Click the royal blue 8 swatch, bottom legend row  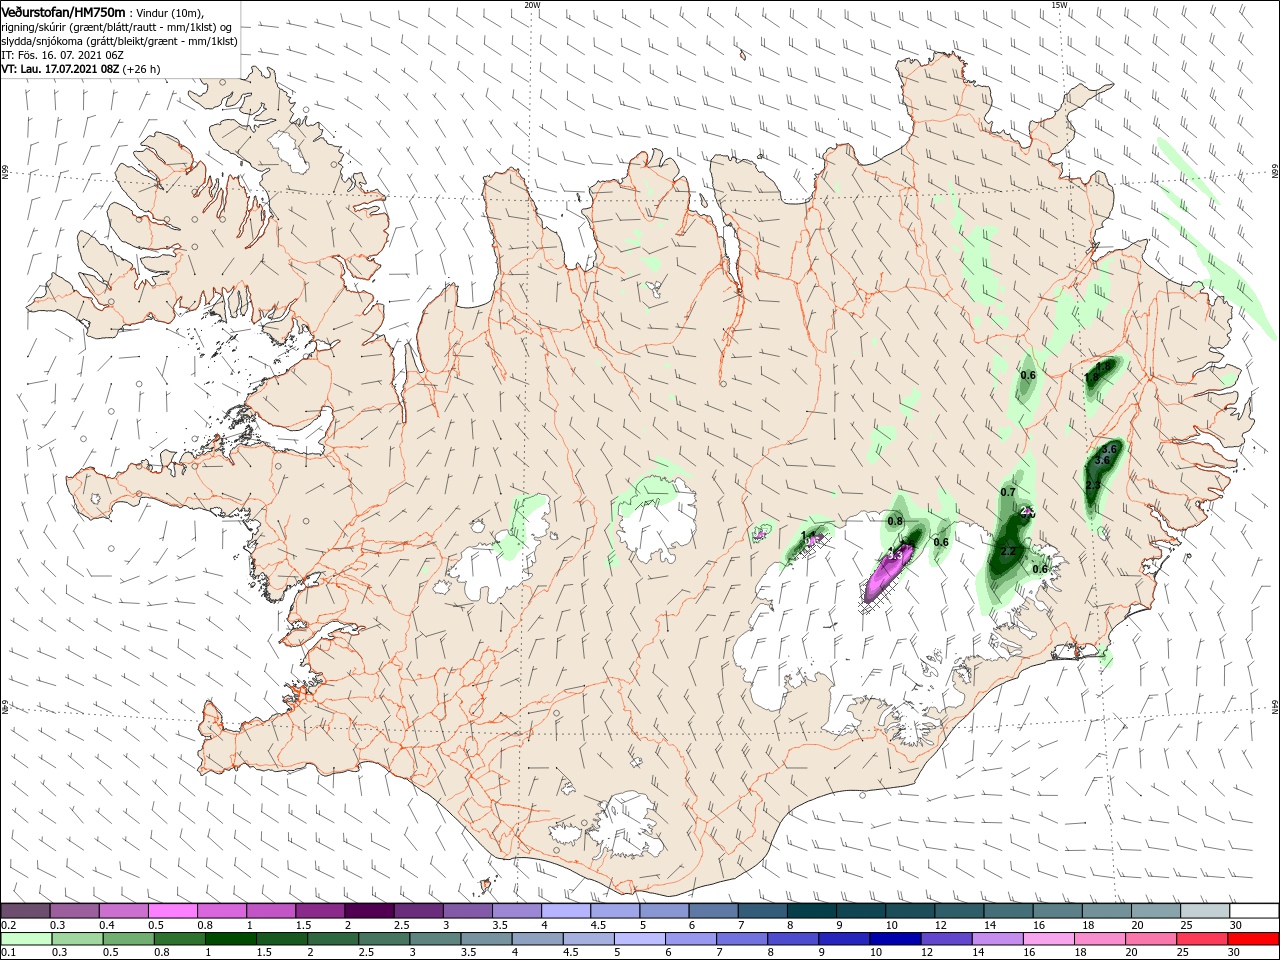[x=793, y=939]
